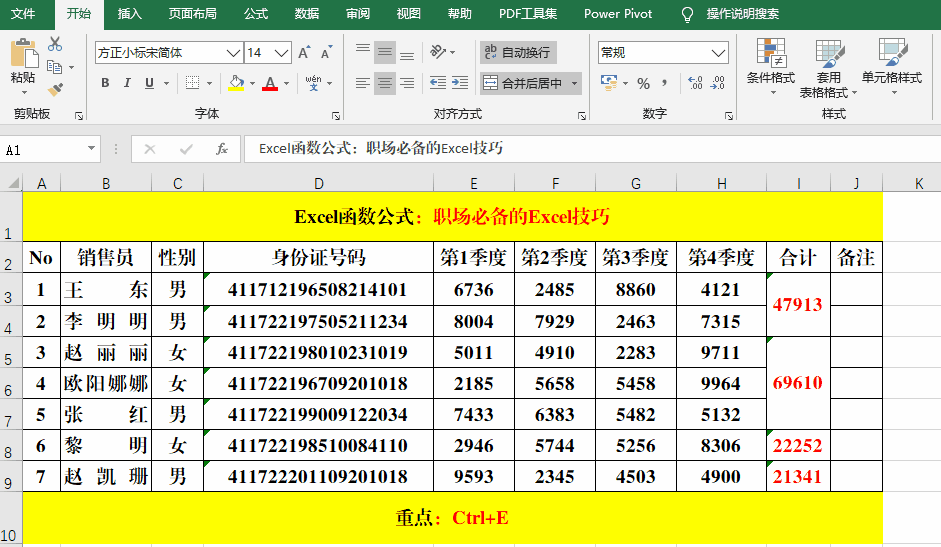Viewport: 941px width, 547px height.
Task: Select the cell with total 69610
Action: click(798, 382)
